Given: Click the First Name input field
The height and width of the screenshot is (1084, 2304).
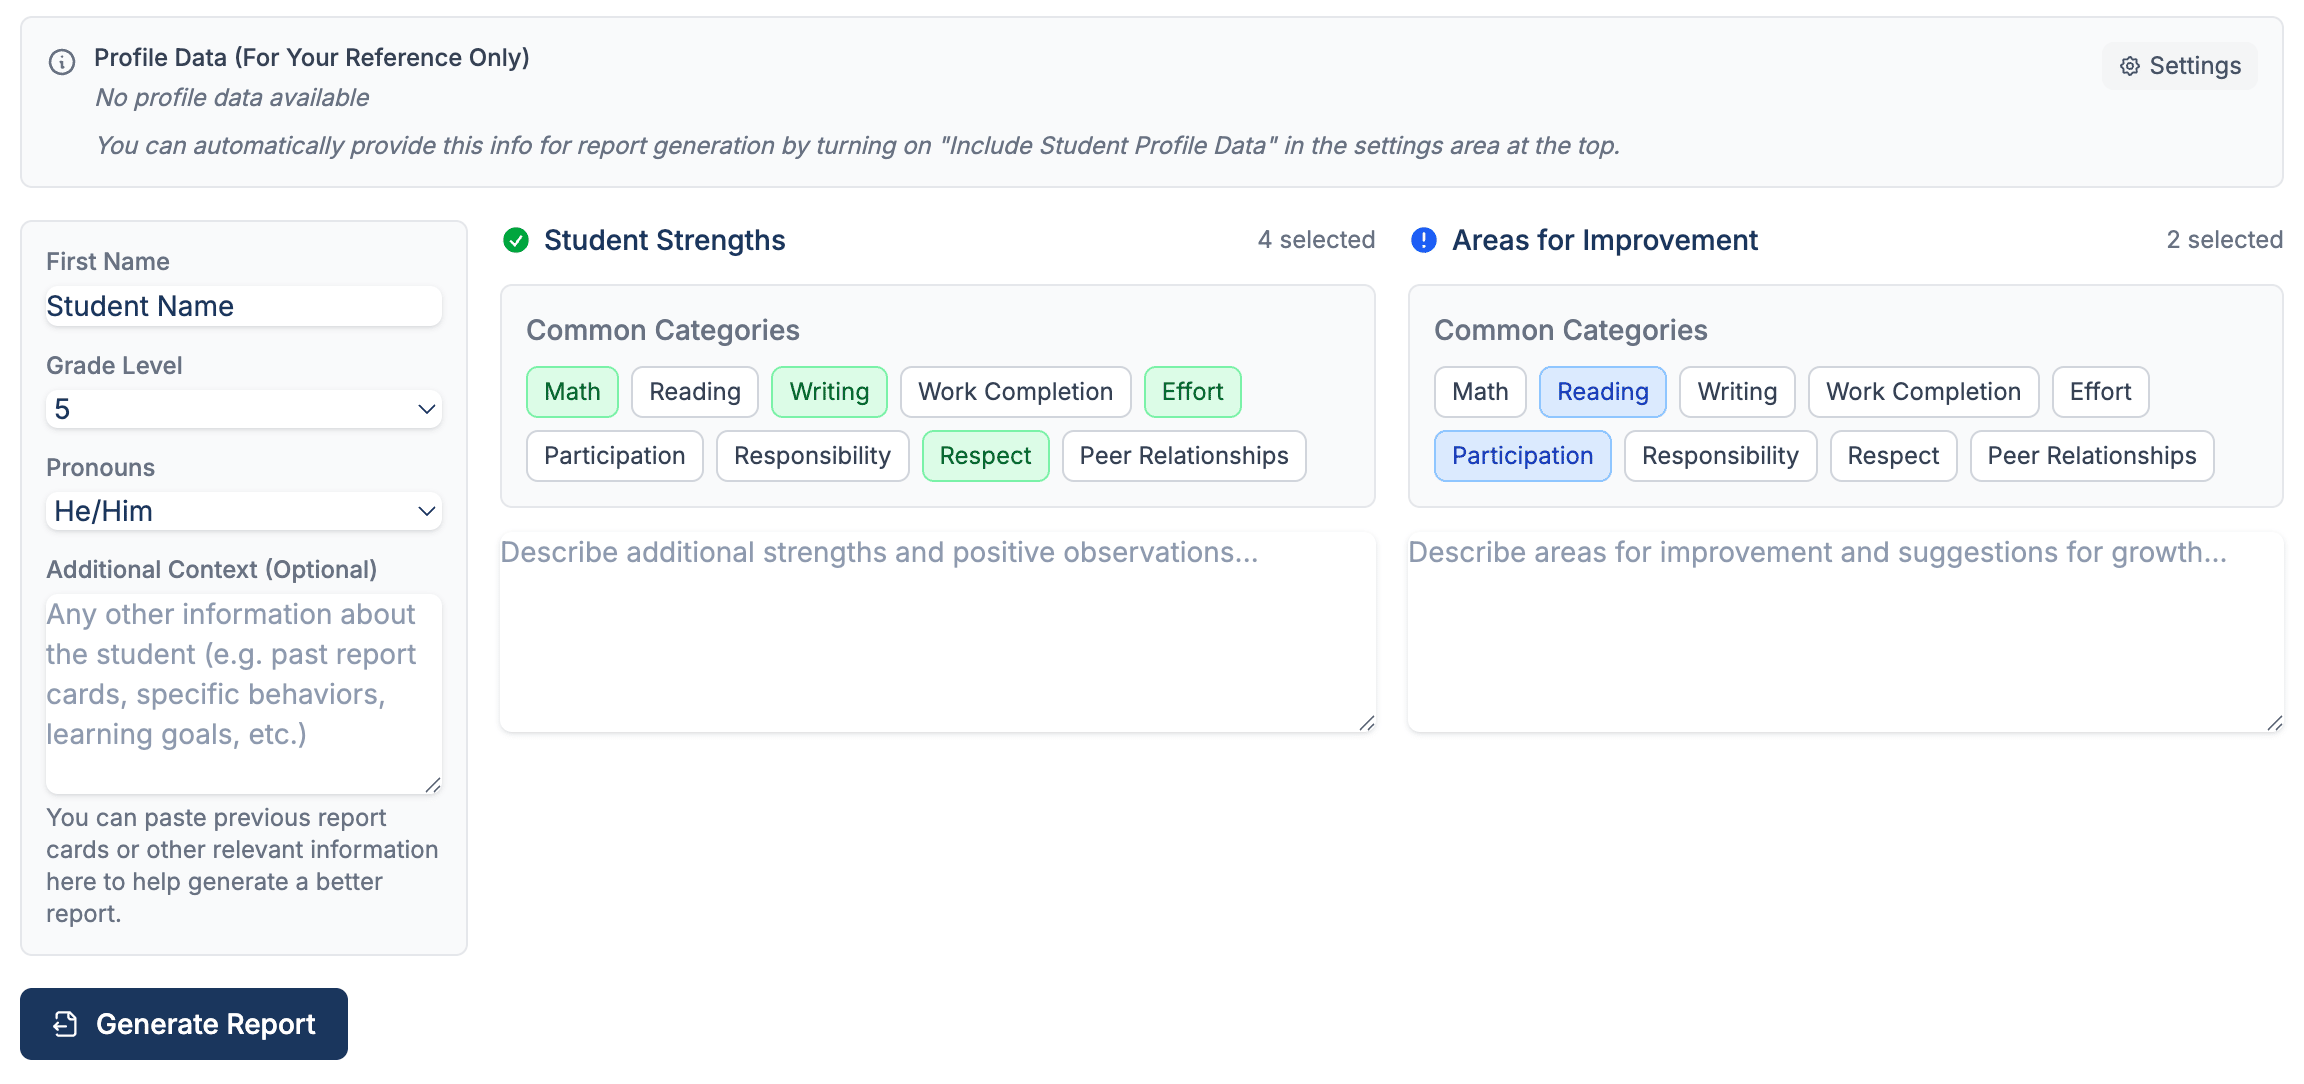Looking at the screenshot, I should 243,306.
